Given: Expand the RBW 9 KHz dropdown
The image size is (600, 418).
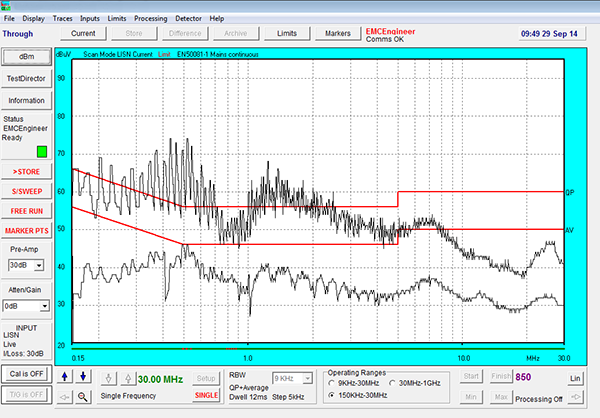Looking at the screenshot, I should (306, 380).
